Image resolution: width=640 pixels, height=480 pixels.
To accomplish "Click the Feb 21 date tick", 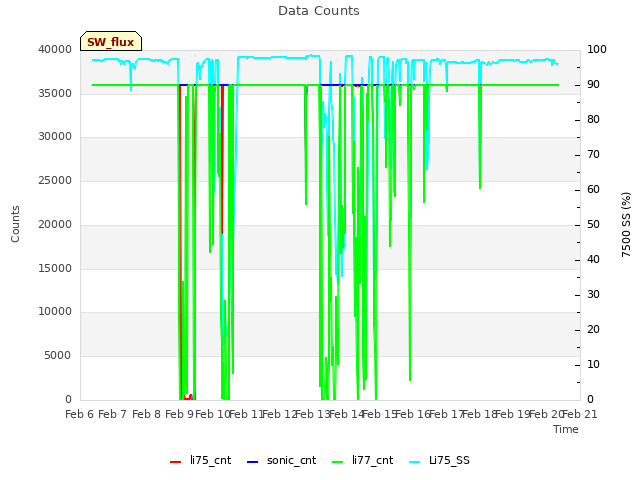I will coord(580,414).
